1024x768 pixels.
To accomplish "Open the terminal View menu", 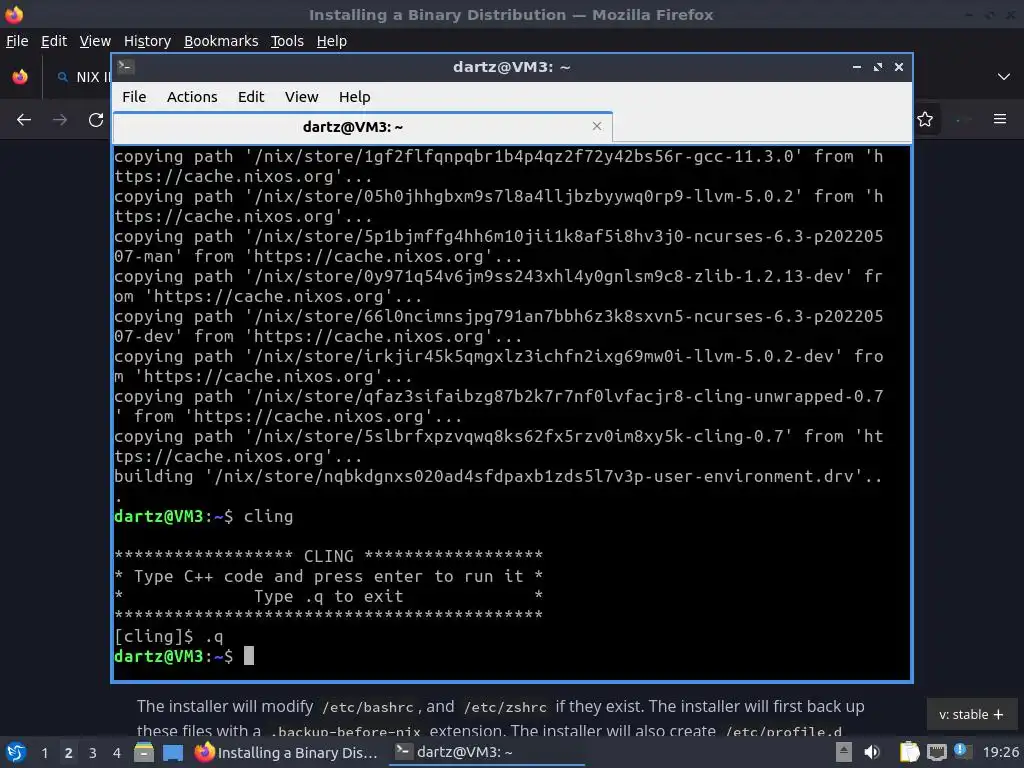I will 301,97.
